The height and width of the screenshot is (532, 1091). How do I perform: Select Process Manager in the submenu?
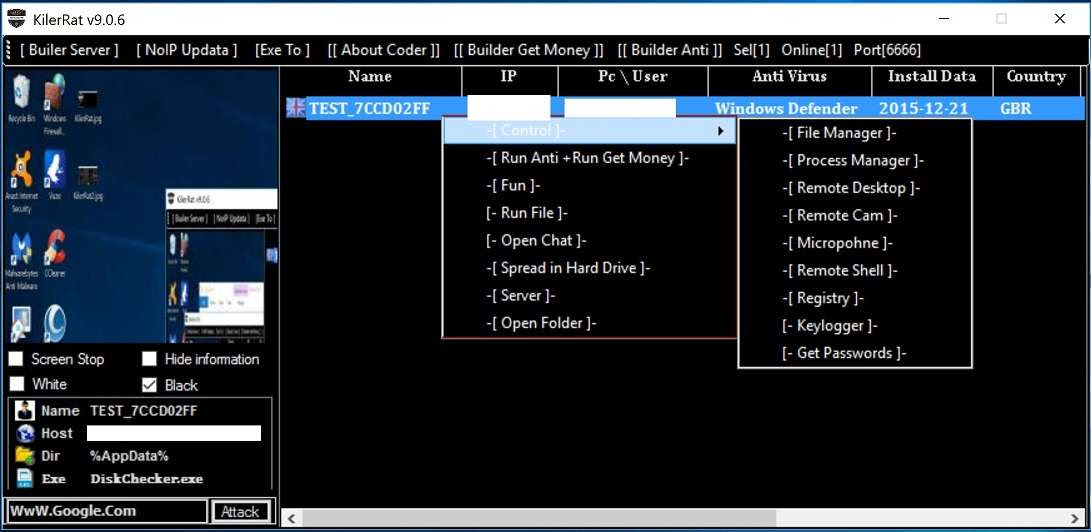click(853, 161)
